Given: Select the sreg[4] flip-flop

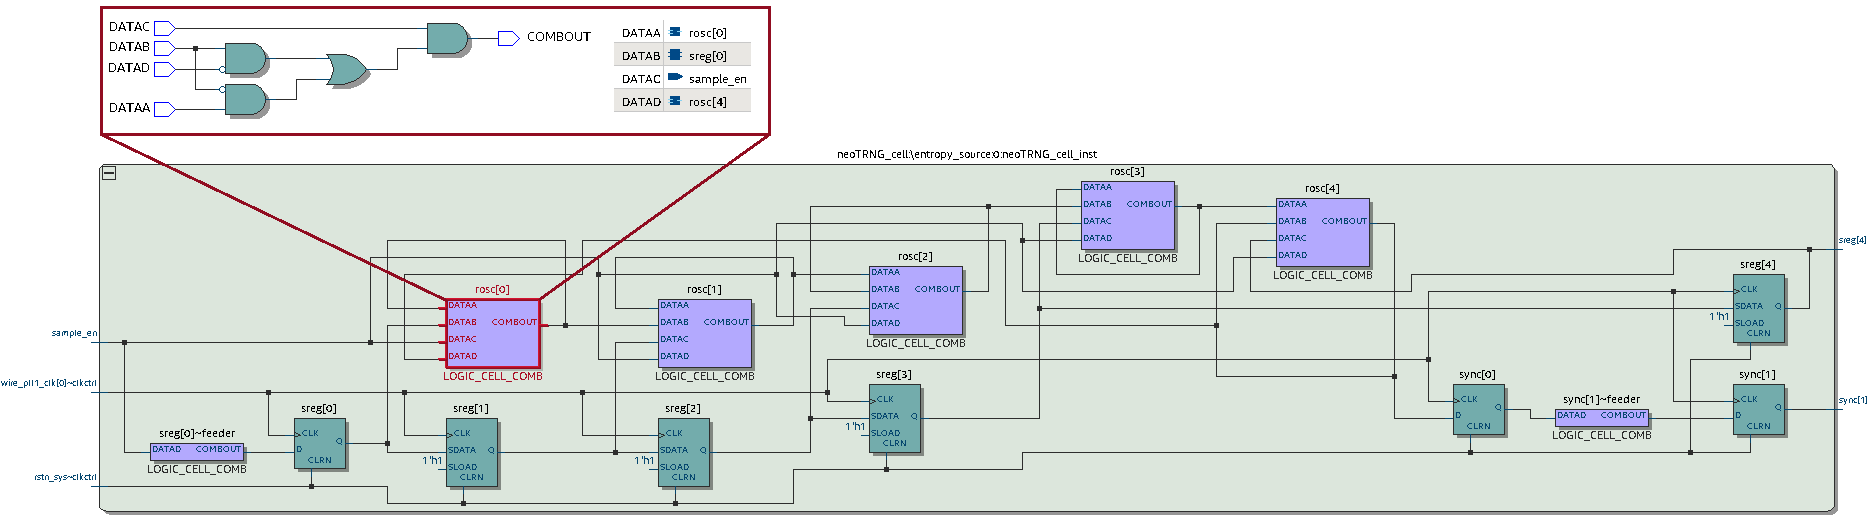Looking at the screenshot, I should (x=1759, y=308).
